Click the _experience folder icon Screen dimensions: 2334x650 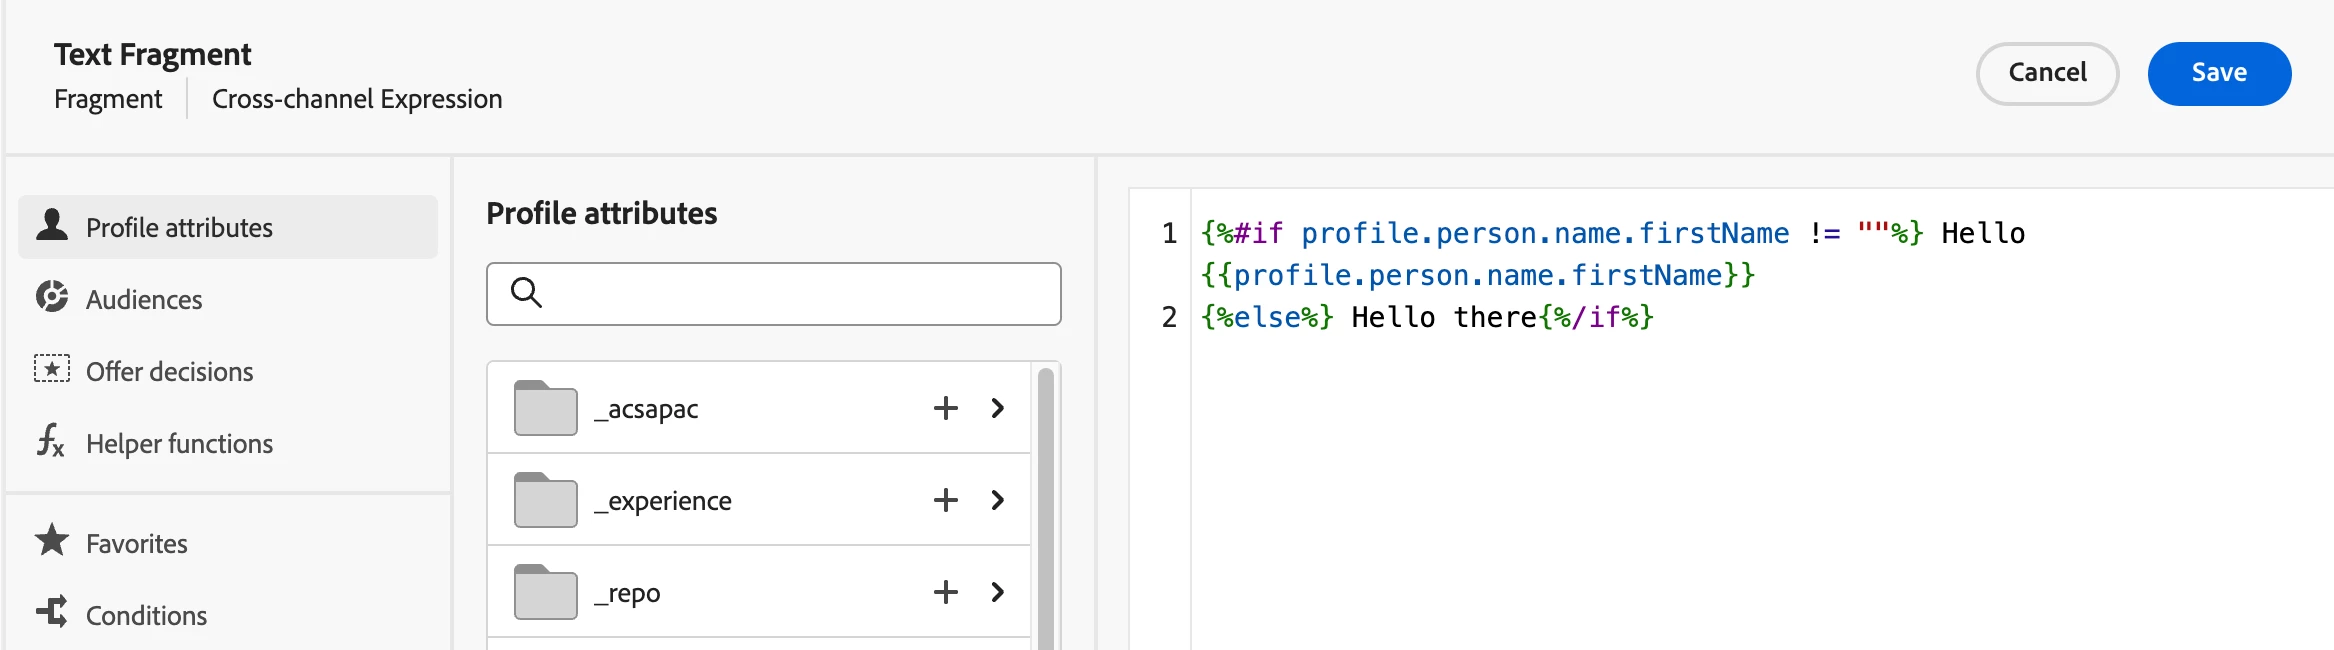546,500
